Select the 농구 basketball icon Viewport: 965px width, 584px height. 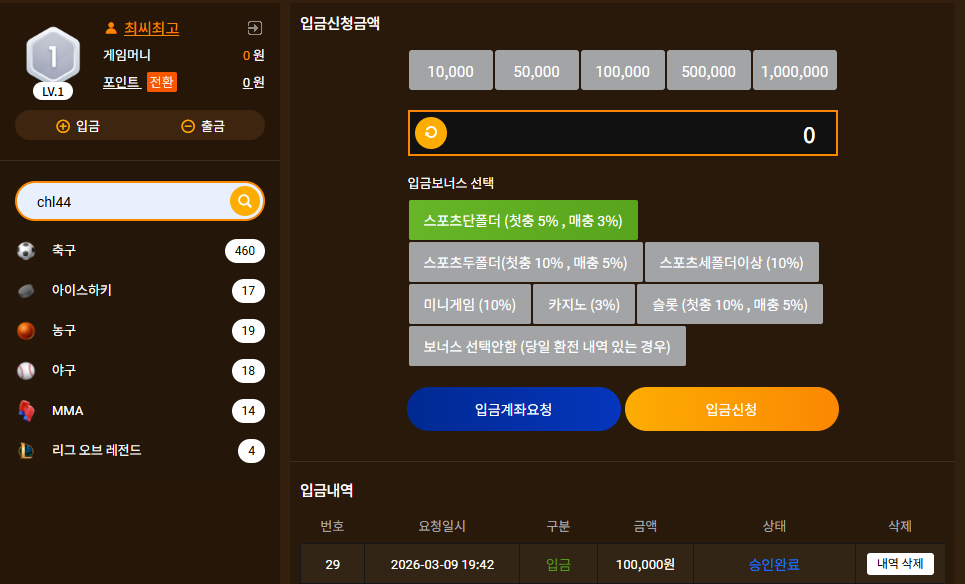pos(26,330)
